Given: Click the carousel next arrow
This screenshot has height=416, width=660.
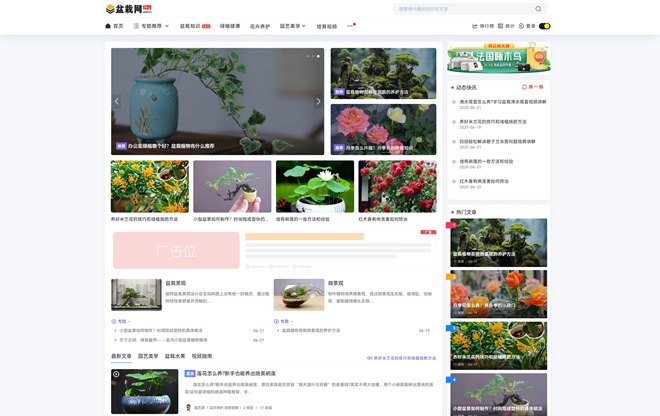Looking at the screenshot, I should click(x=318, y=101).
